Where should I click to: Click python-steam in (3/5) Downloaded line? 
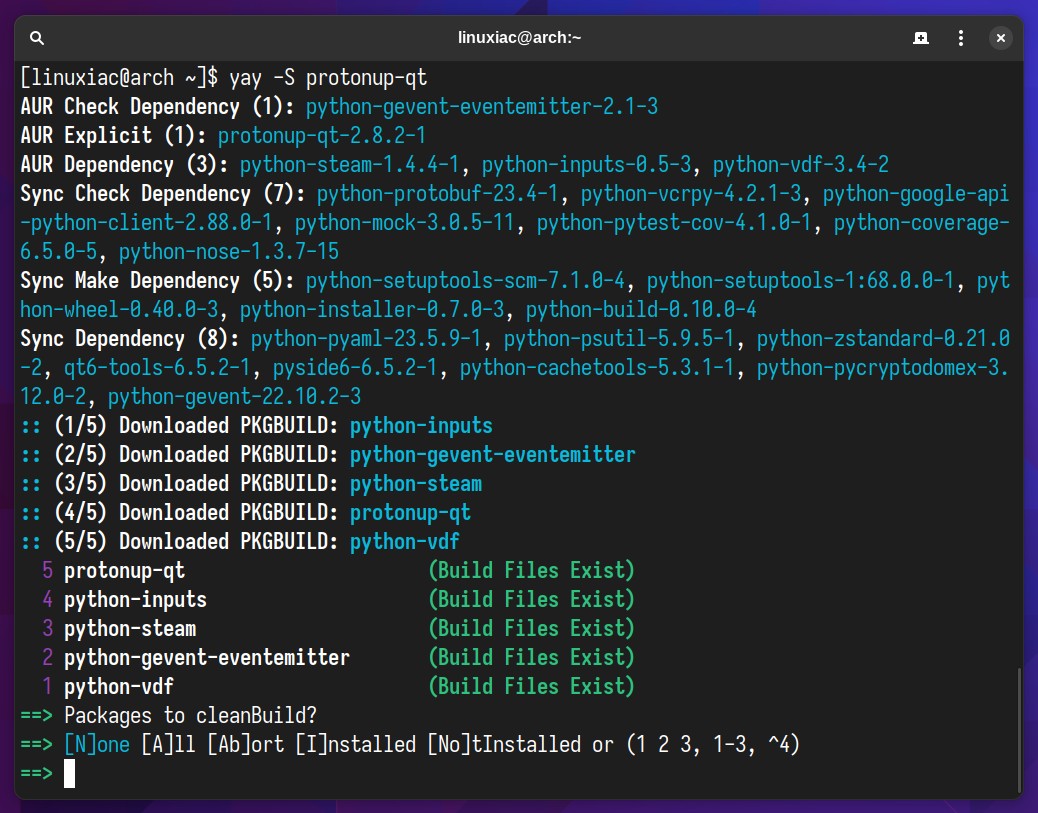[x=416, y=485]
